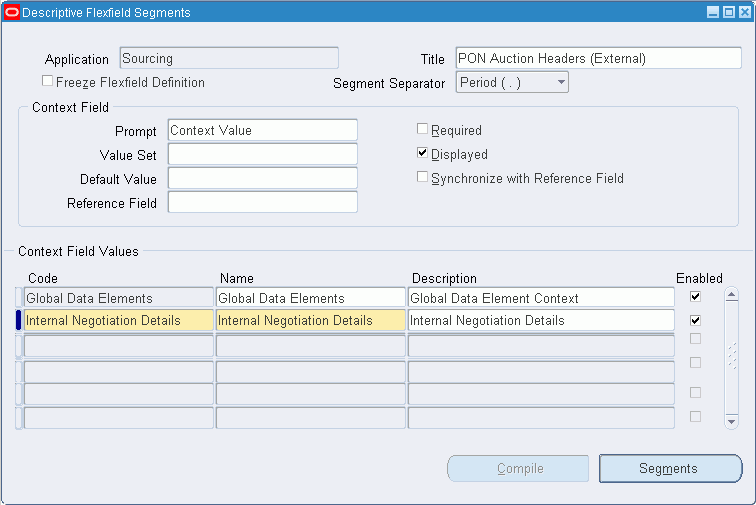
Task: Click the Prompt input field
Action: point(262,130)
